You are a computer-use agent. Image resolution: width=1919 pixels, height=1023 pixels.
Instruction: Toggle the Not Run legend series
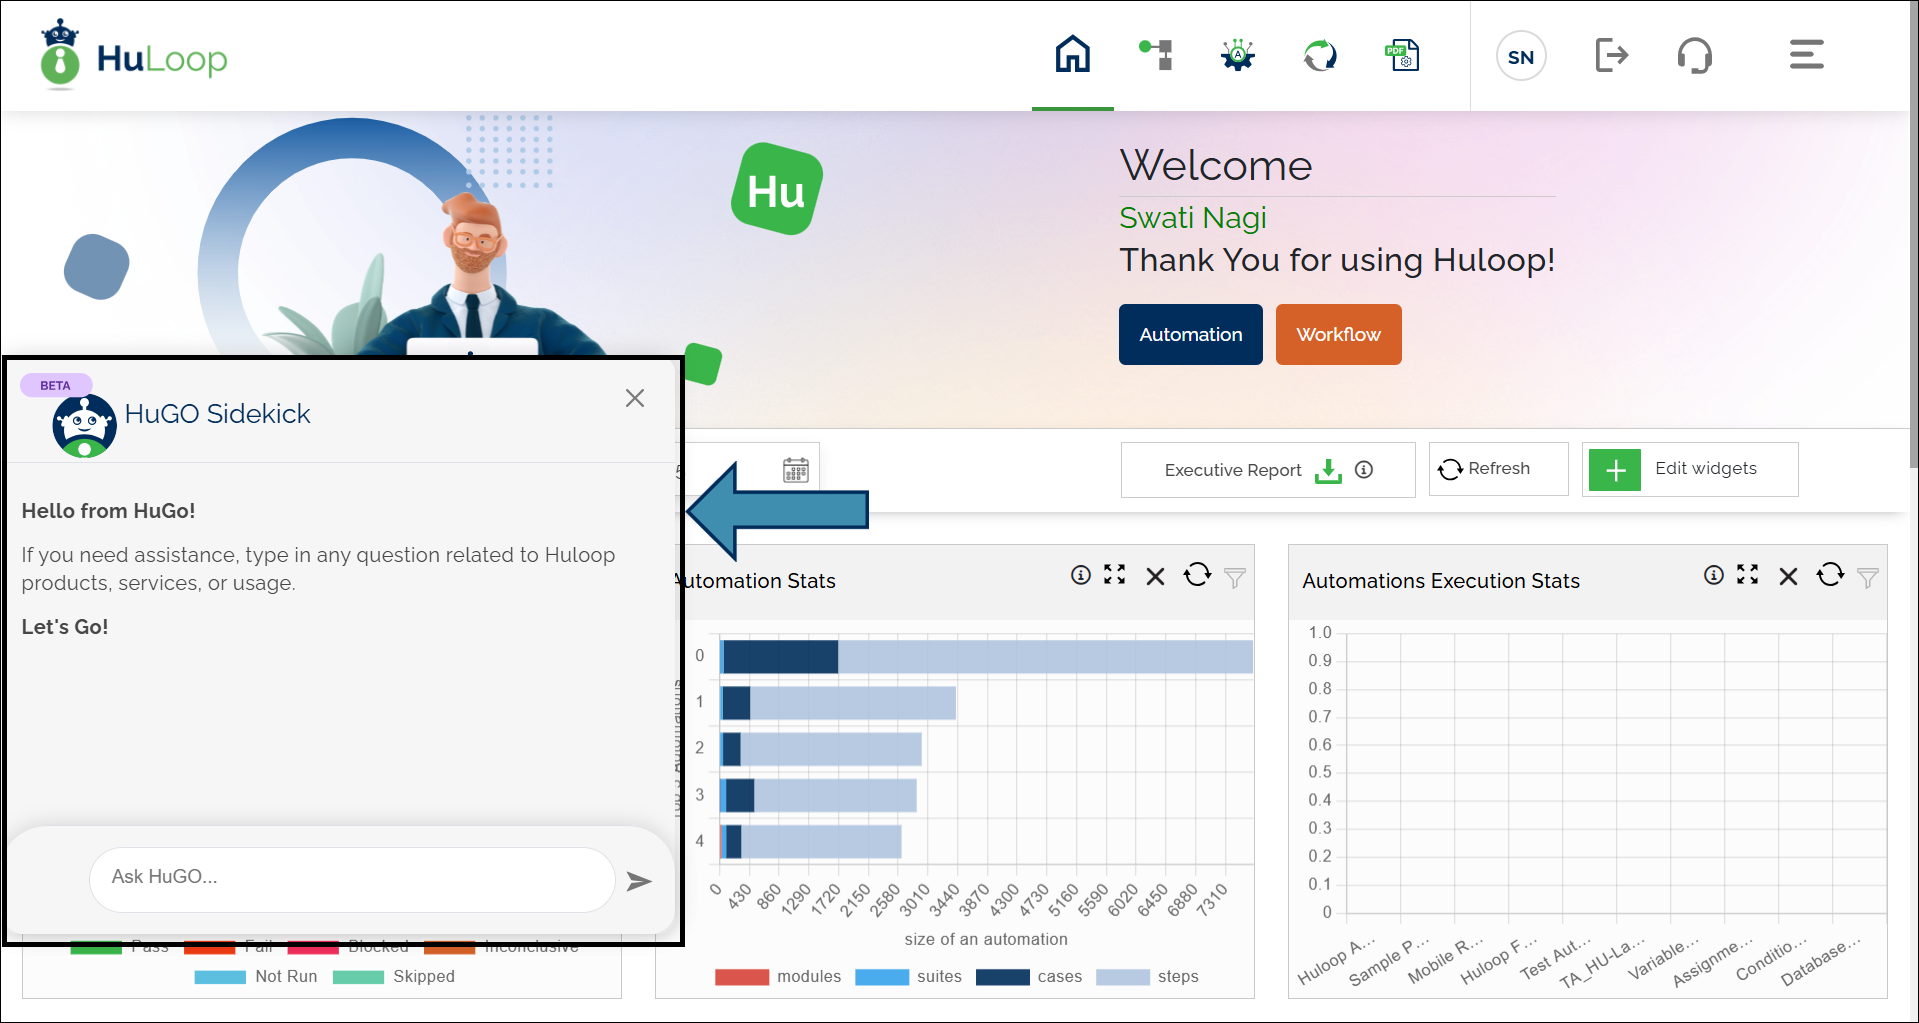tap(256, 977)
